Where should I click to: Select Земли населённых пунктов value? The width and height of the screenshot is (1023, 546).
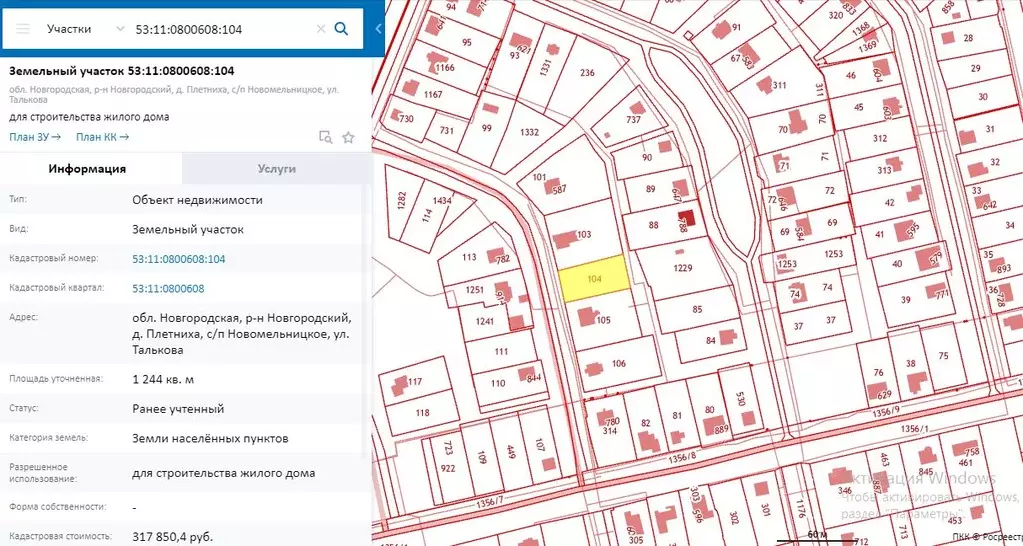click(210, 438)
